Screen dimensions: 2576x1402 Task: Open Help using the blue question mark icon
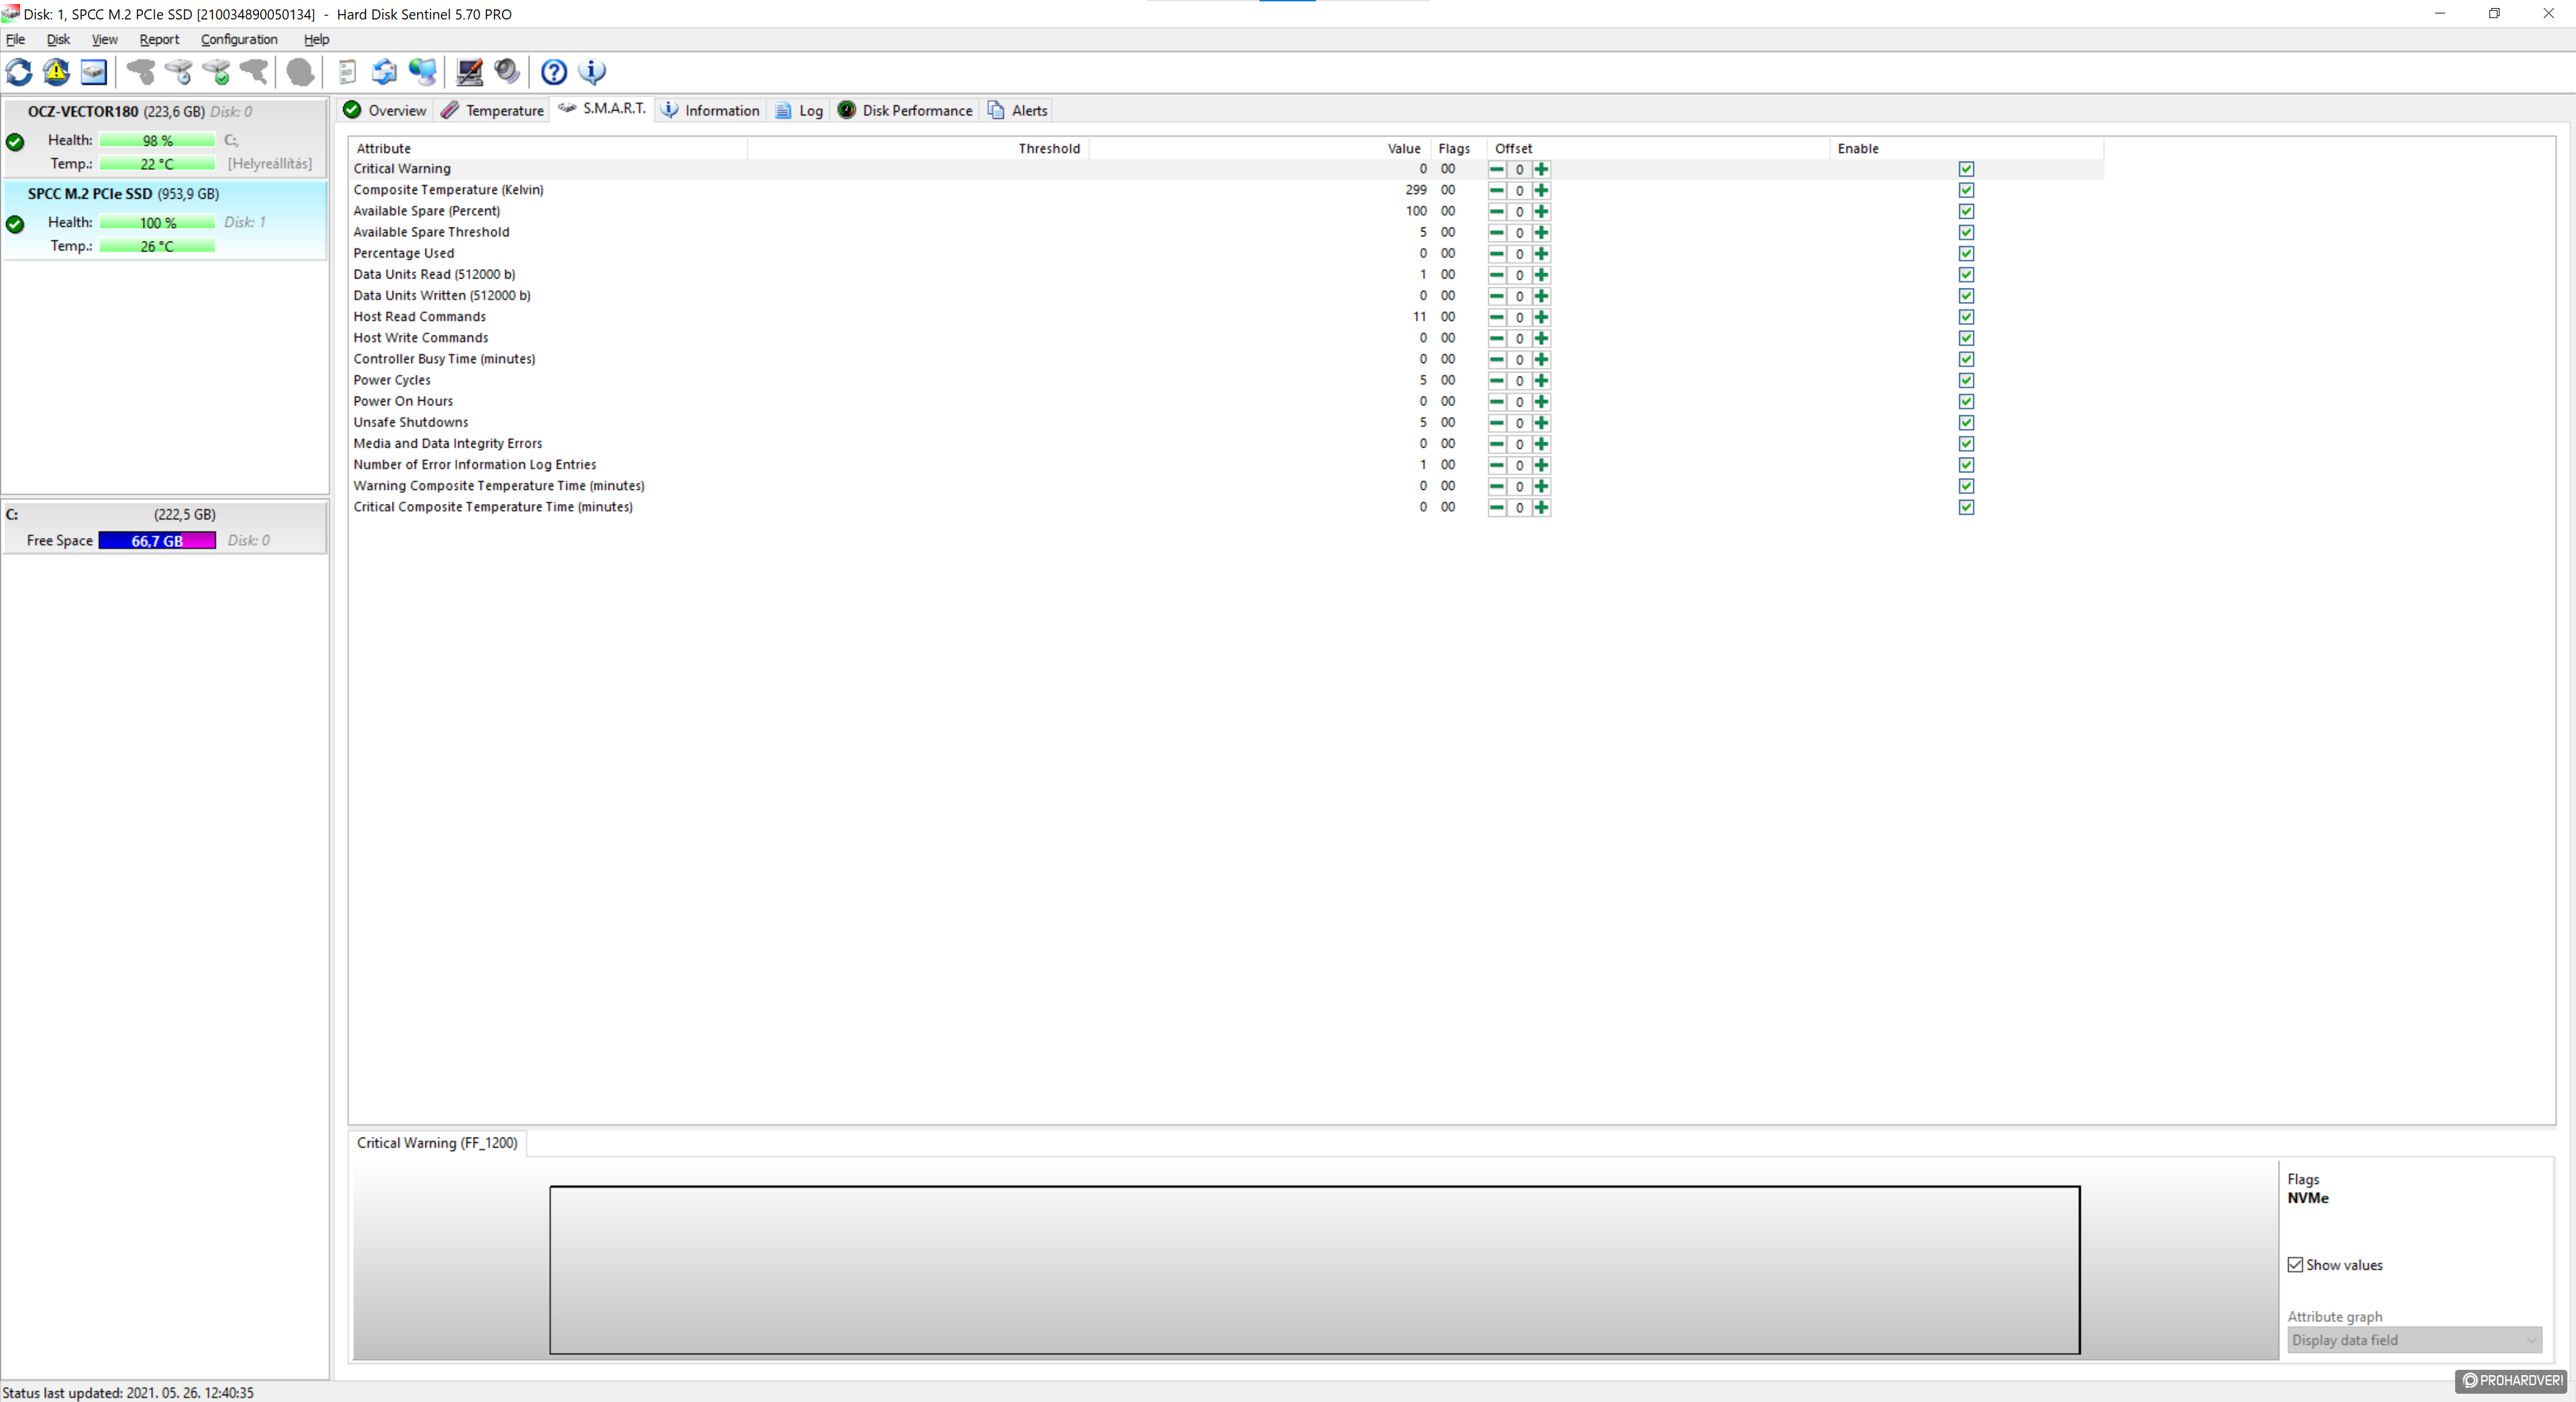(554, 72)
